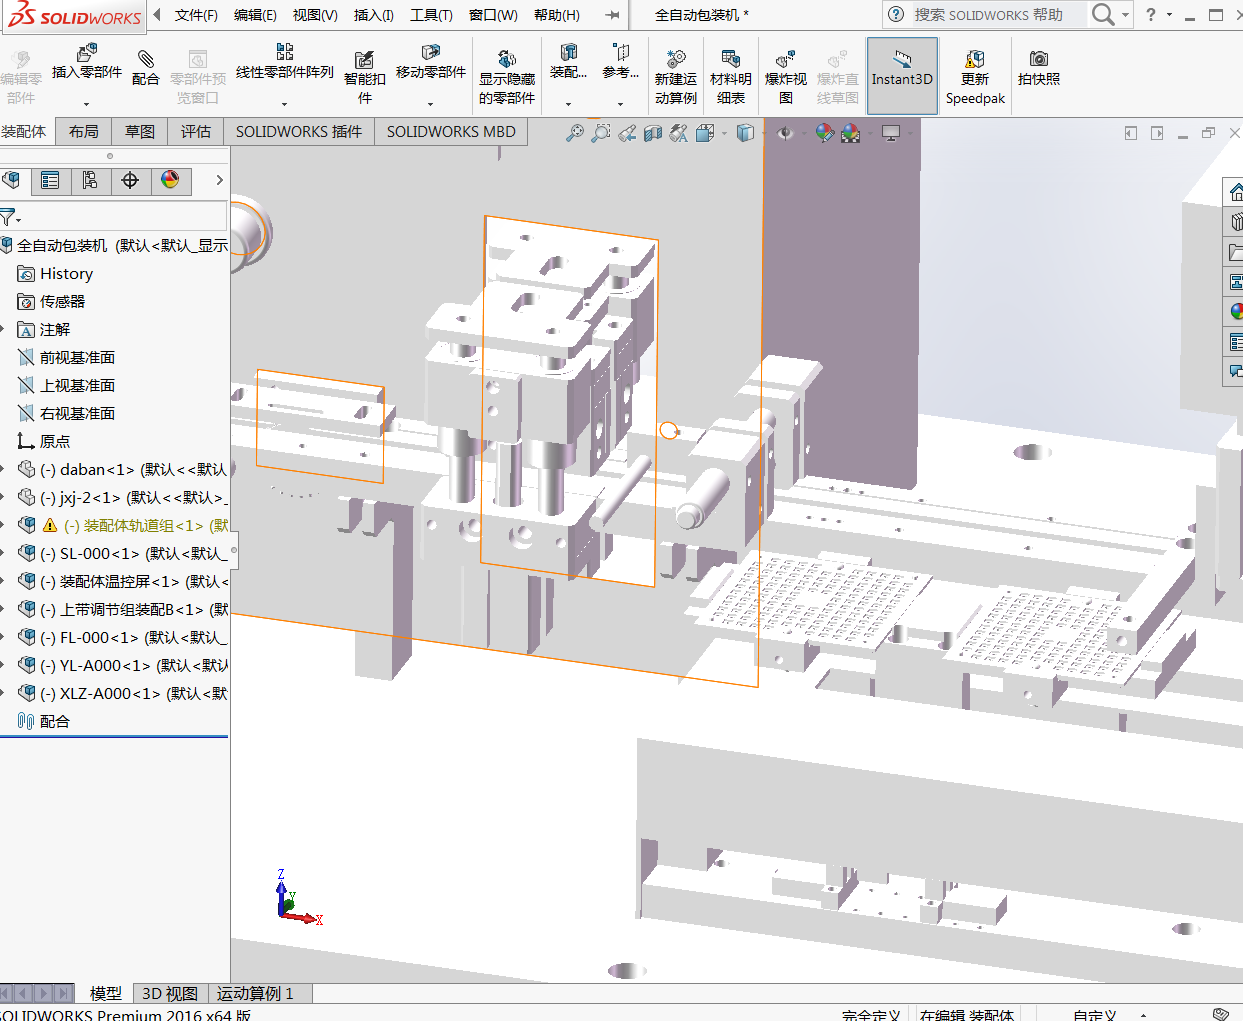Open the 工具(T) menu

pyautogui.click(x=431, y=15)
